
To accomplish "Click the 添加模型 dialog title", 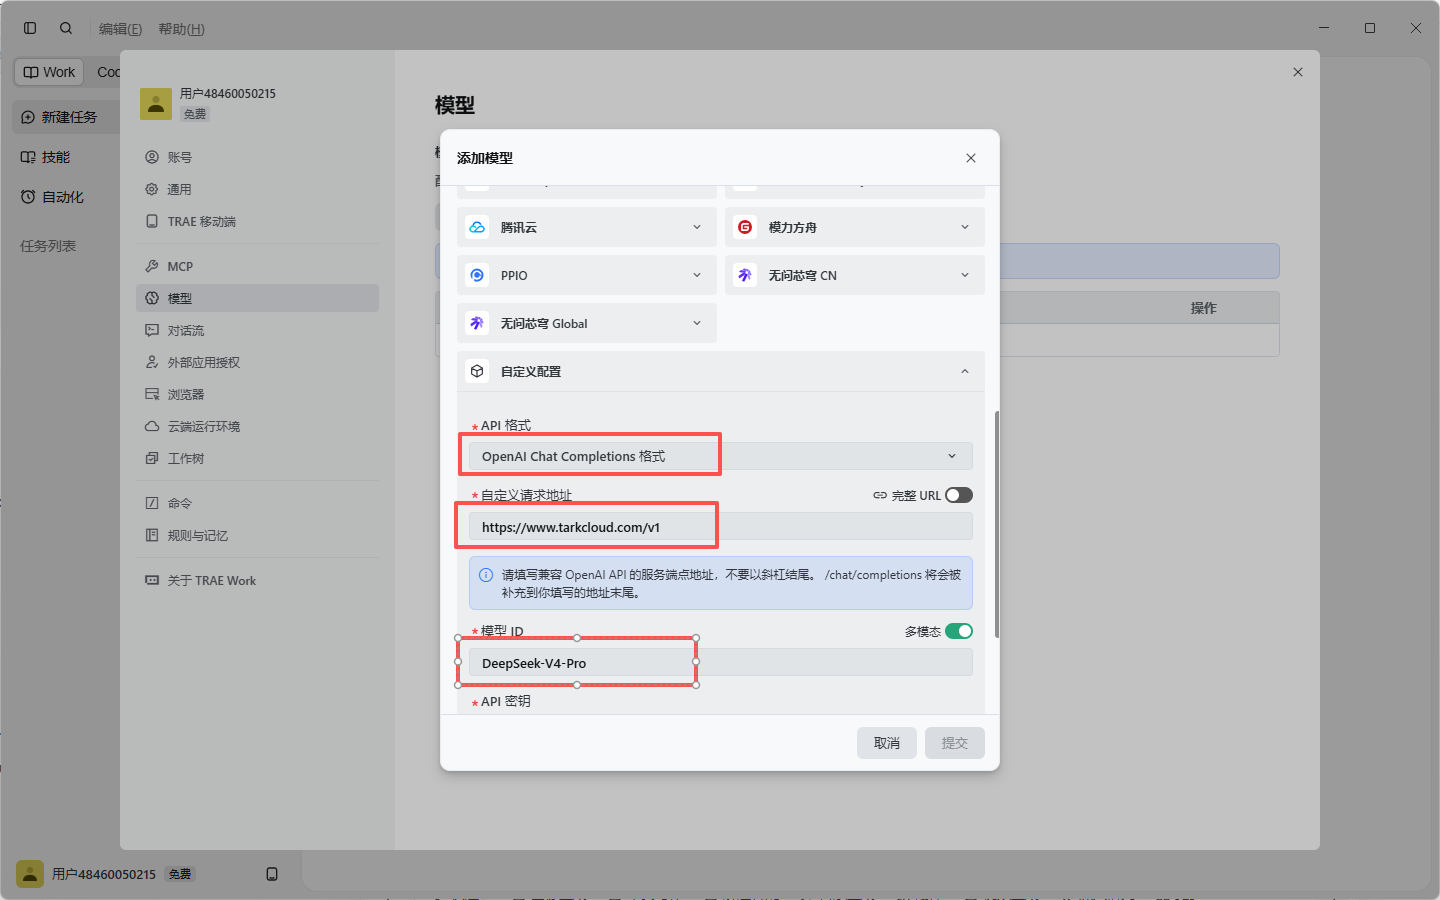I will (x=485, y=158).
